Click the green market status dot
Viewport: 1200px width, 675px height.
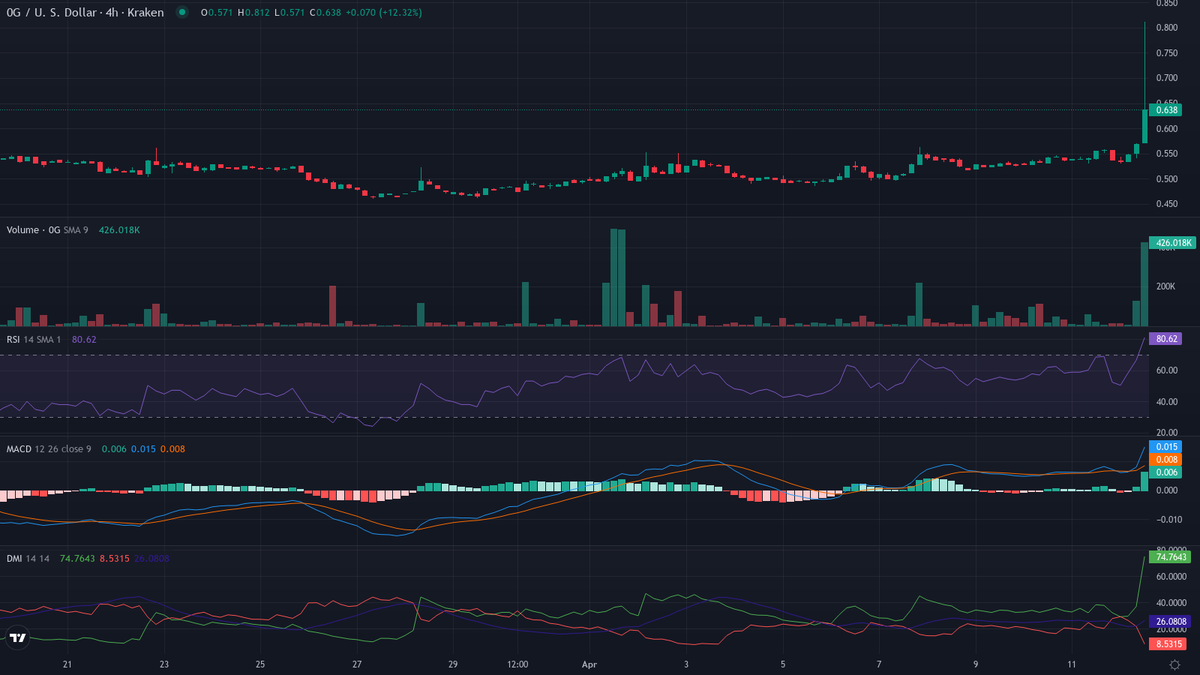(181, 13)
